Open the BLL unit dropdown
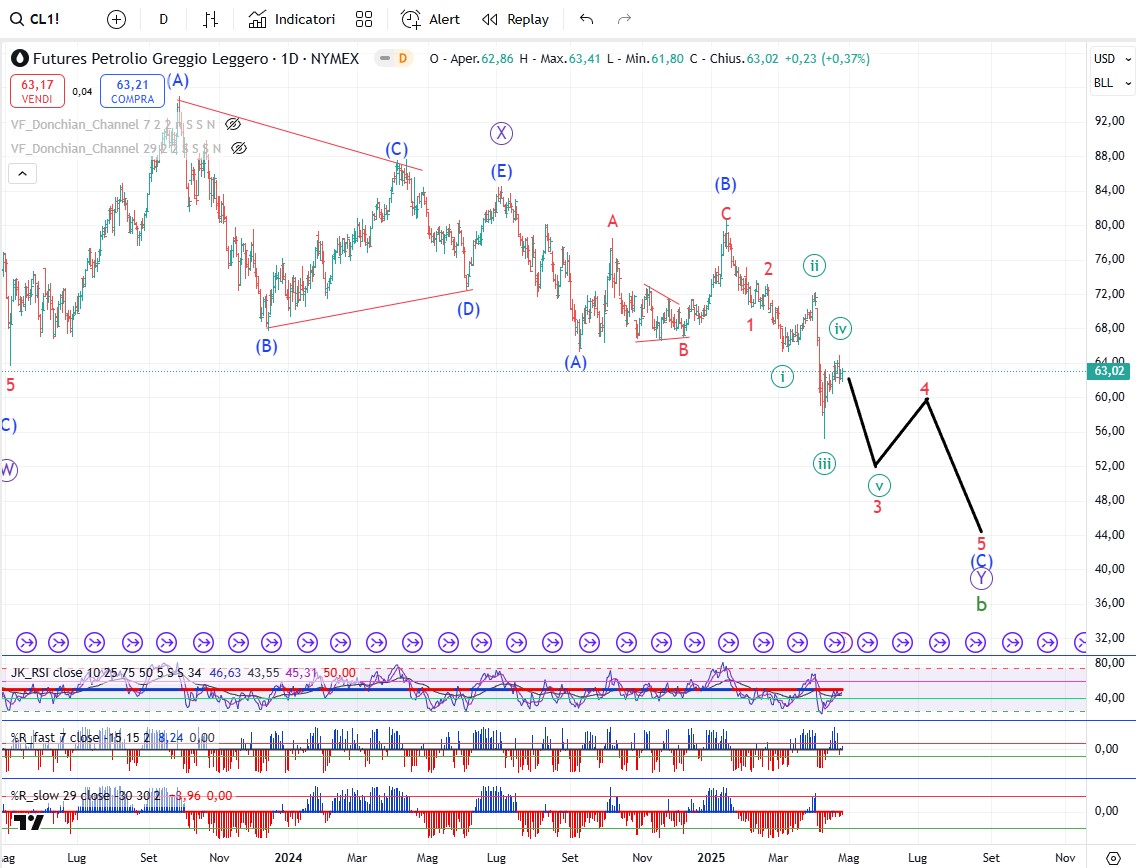This screenshot has height=868, width=1136. click(x=1112, y=83)
